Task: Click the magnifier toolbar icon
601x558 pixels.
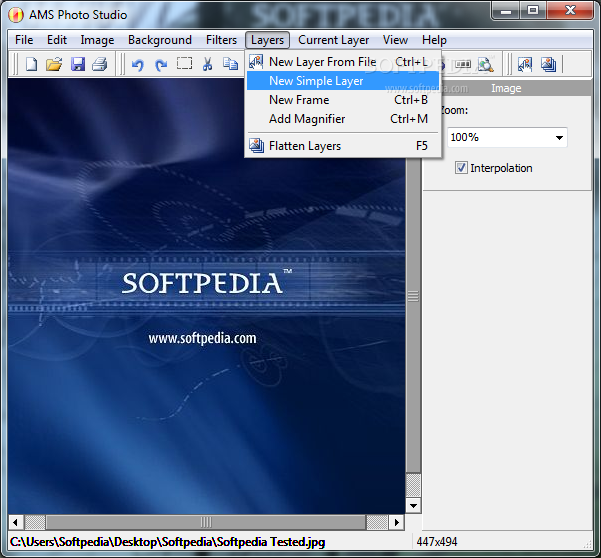Action: [x=486, y=64]
